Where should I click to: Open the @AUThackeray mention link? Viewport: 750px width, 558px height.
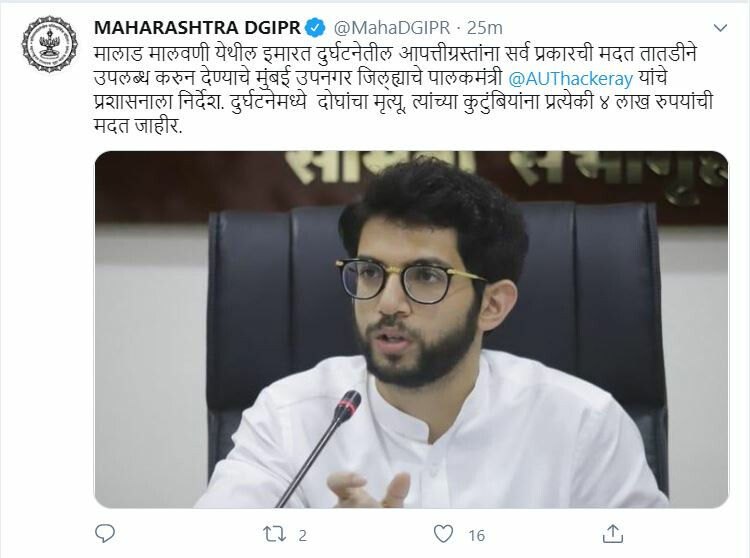coord(571,78)
